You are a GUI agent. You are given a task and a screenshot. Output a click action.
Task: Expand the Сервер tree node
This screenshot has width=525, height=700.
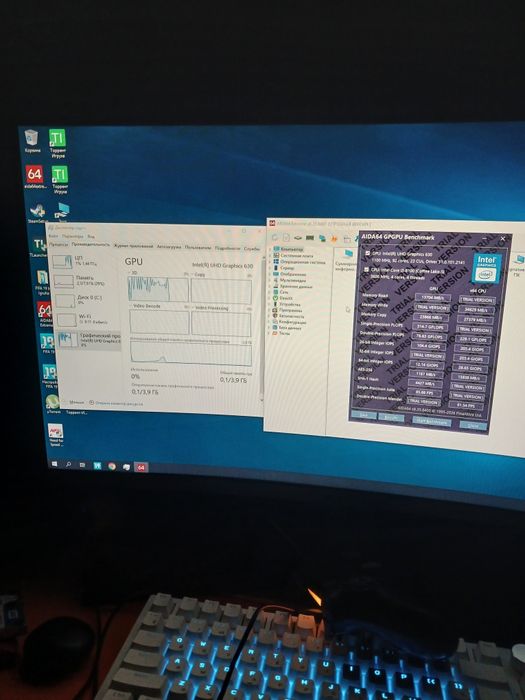pyautogui.click(x=271, y=268)
